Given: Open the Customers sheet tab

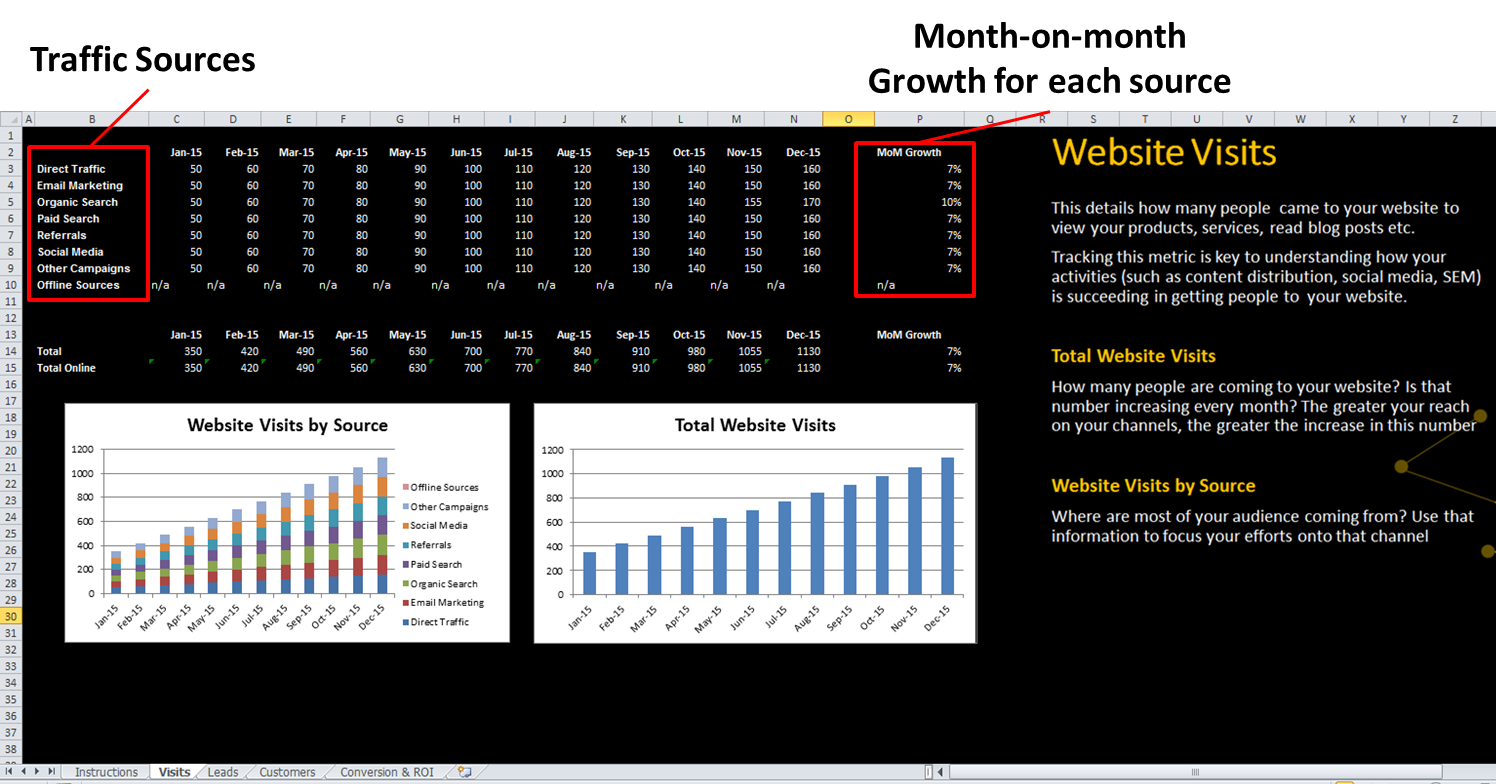Looking at the screenshot, I should click(x=287, y=772).
